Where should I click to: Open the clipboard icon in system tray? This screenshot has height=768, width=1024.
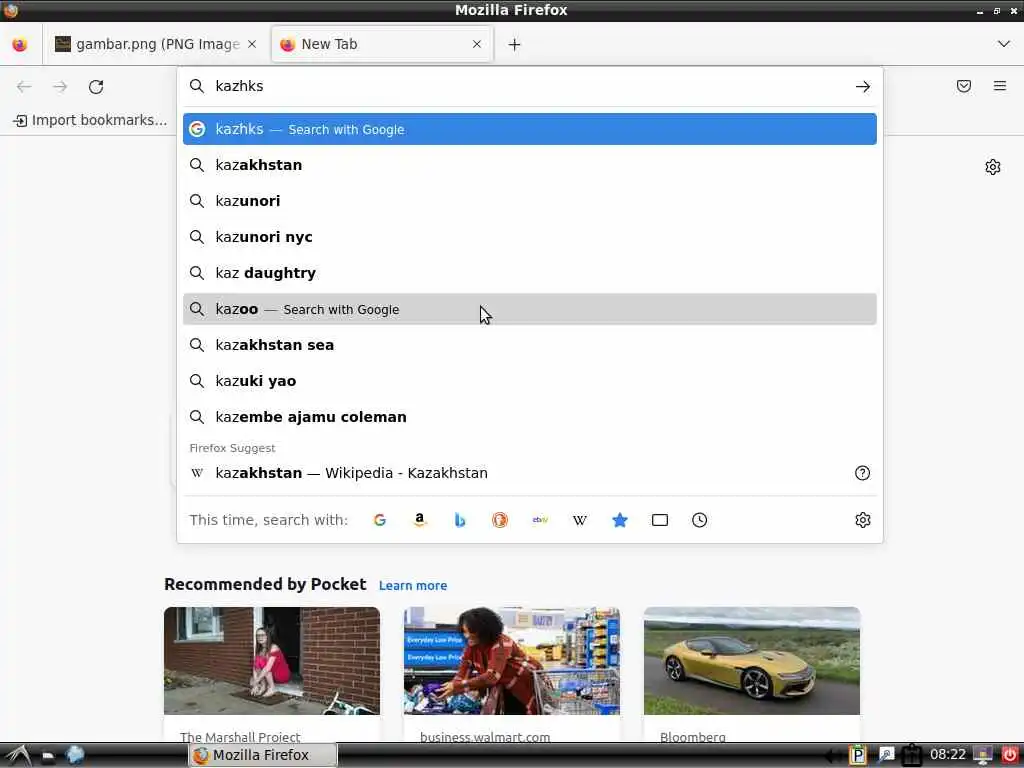[x=912, y=755]
